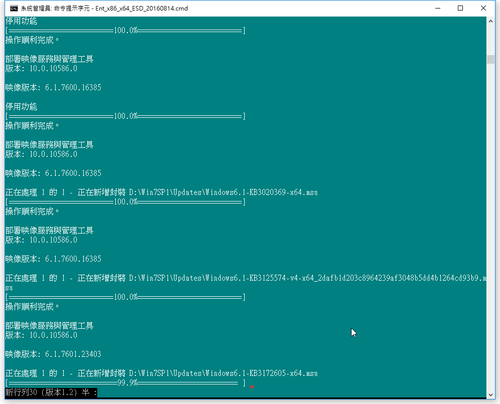Click the line adding Windows6.1-KB3020369-x64.msu
Image resolution: width=500 pixels, height=404 pixels.
161,192
